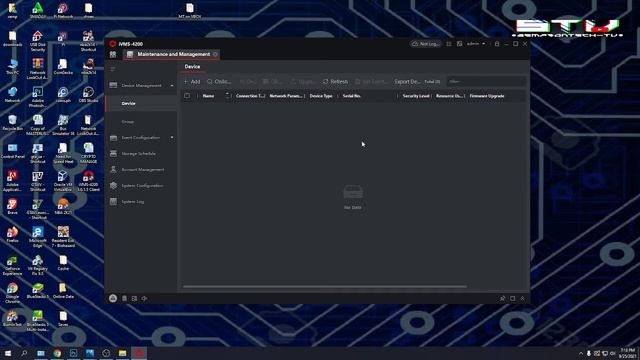Click the Export Device button
Screen dimensions: 640x360
pyautogui.click(x=407, y=82)
